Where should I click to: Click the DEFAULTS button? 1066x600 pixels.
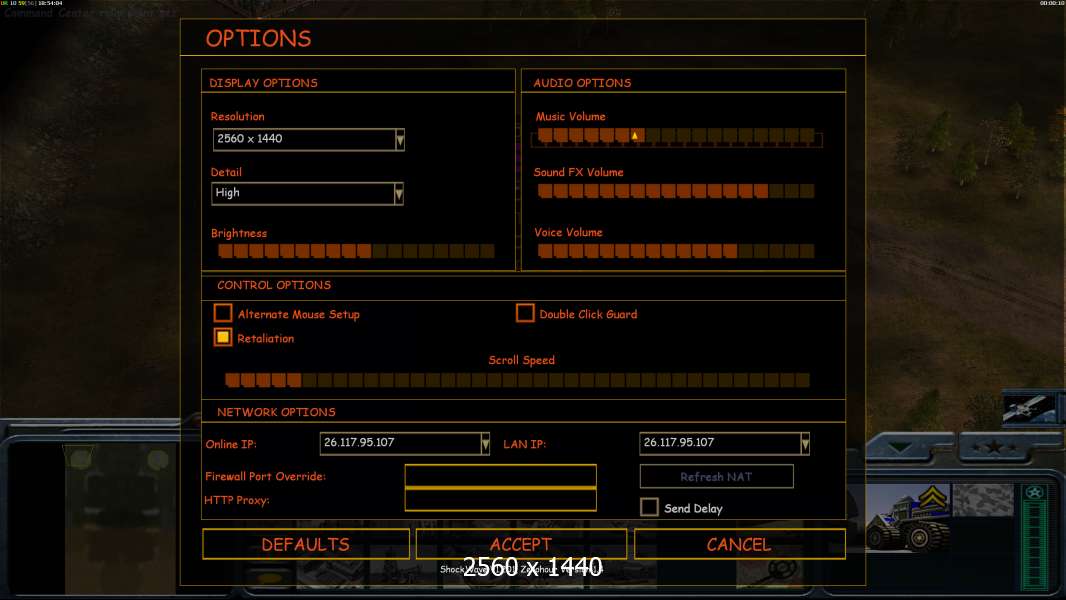(x=306, y=544)
